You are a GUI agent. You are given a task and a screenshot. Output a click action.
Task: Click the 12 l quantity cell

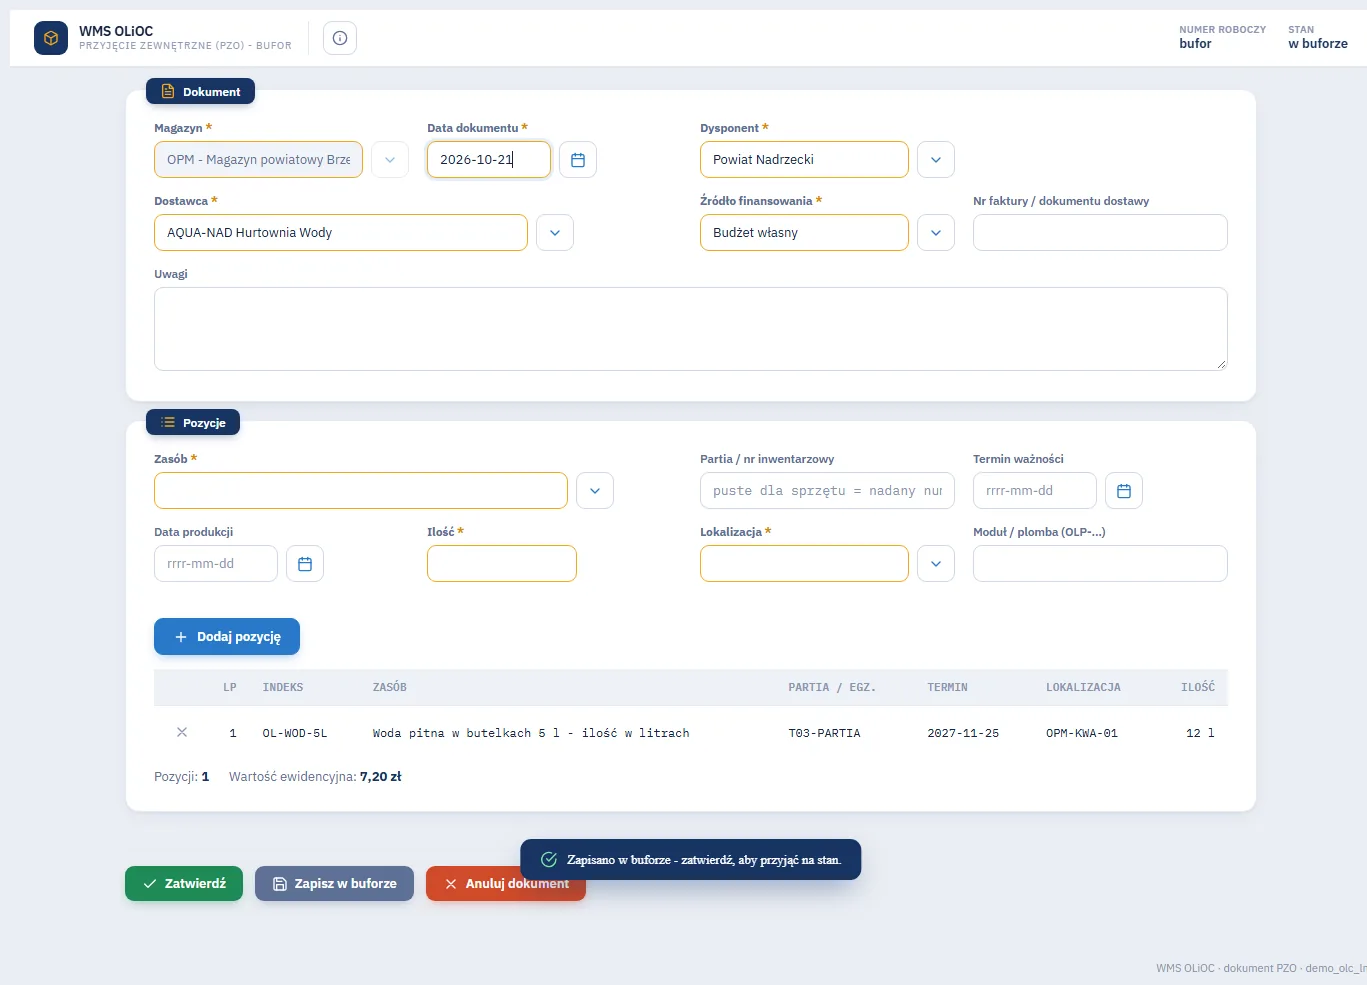tap(1200, 734)
